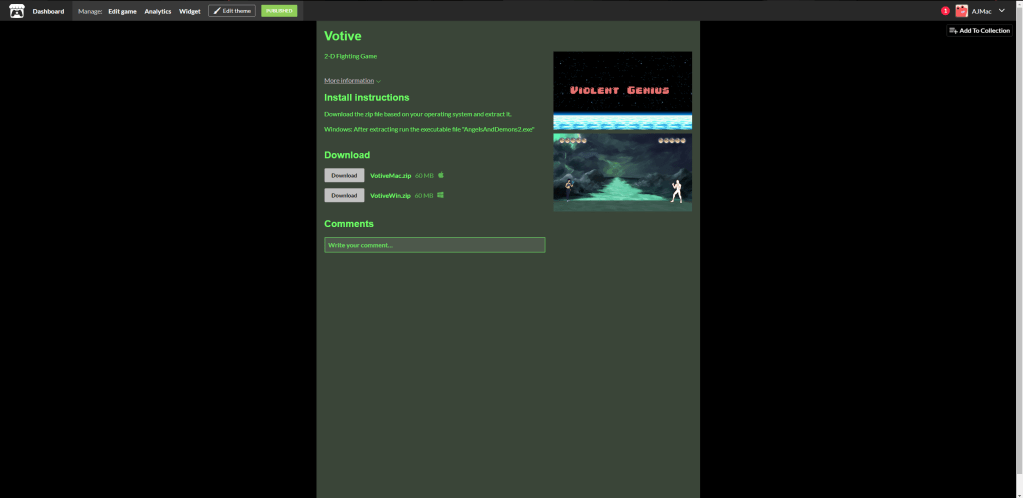Open the Widget page
Image resolution: width=1023 pixels, height=498 pixels.
190,11
